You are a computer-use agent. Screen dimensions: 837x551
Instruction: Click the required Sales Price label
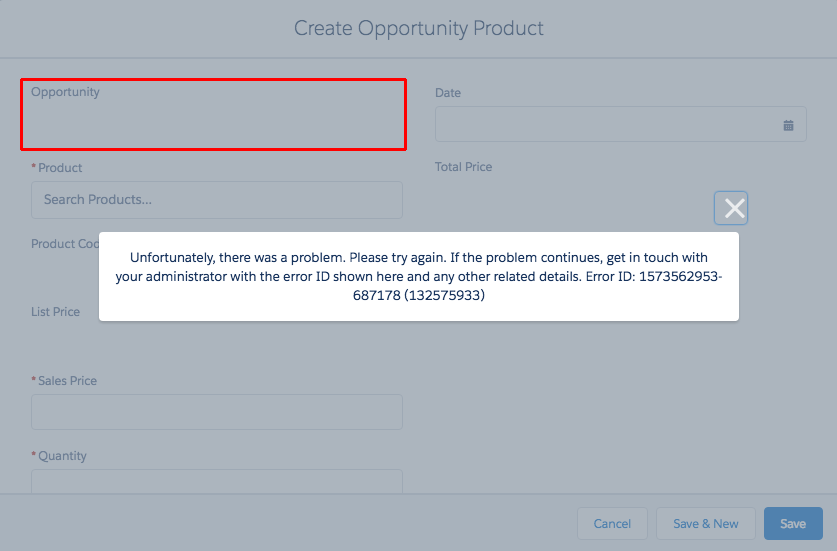(x=67, y=381)
